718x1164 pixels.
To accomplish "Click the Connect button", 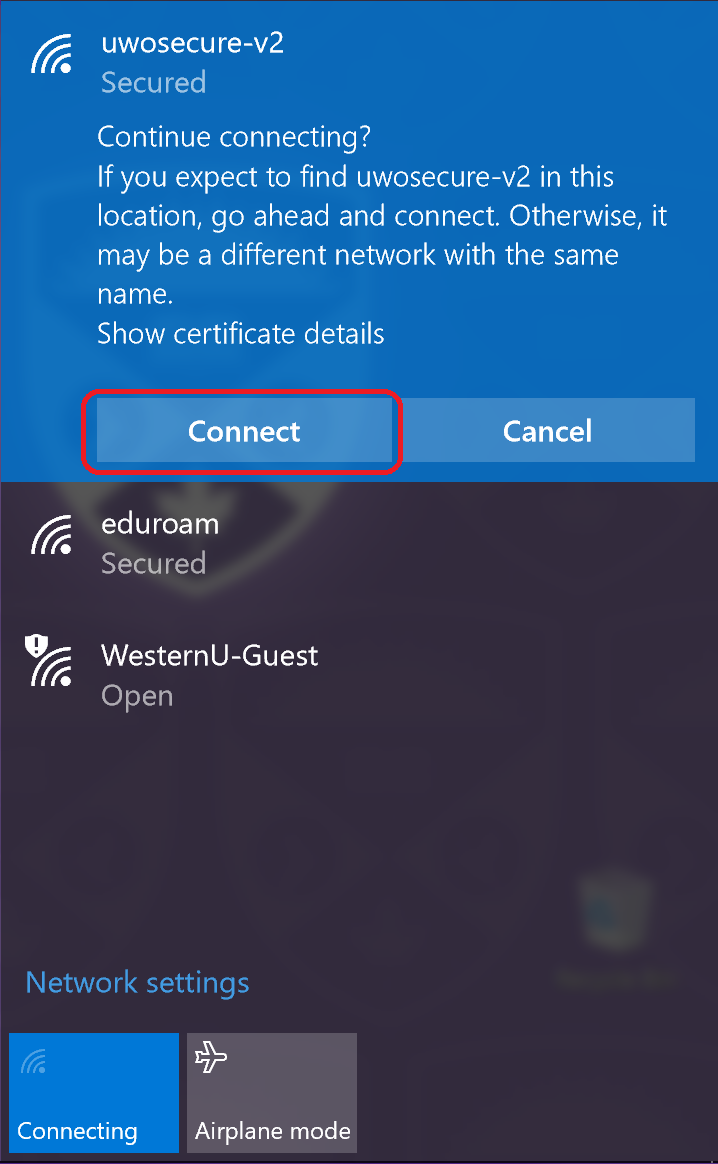I will click(x=244, y=431).
